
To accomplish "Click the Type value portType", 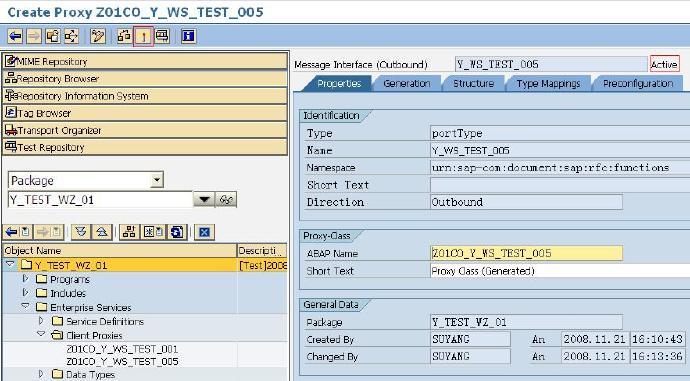I will 560,133.
